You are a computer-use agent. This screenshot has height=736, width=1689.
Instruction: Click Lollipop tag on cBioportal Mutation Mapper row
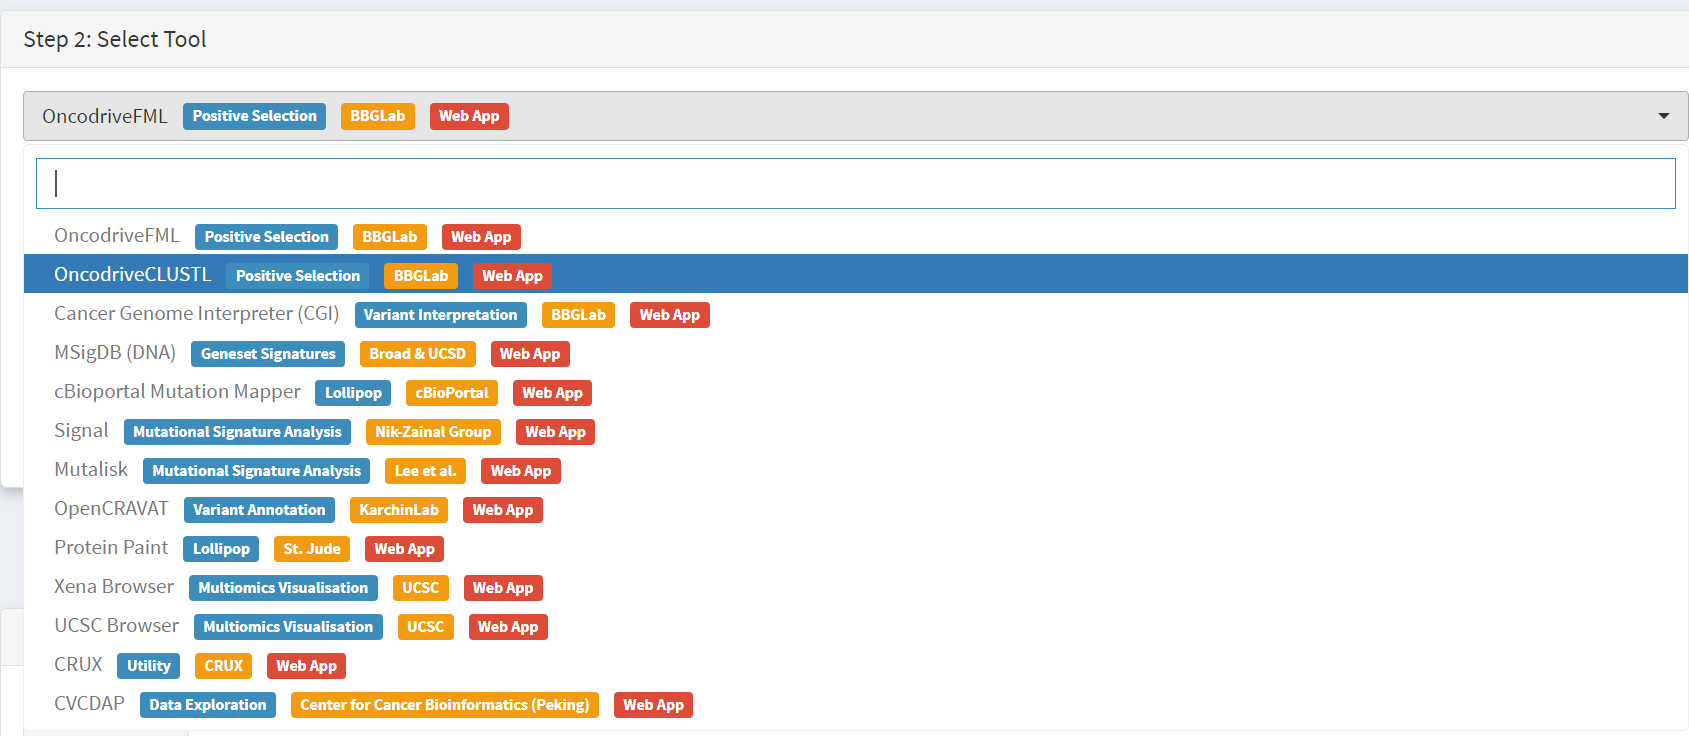pos(353,393)
